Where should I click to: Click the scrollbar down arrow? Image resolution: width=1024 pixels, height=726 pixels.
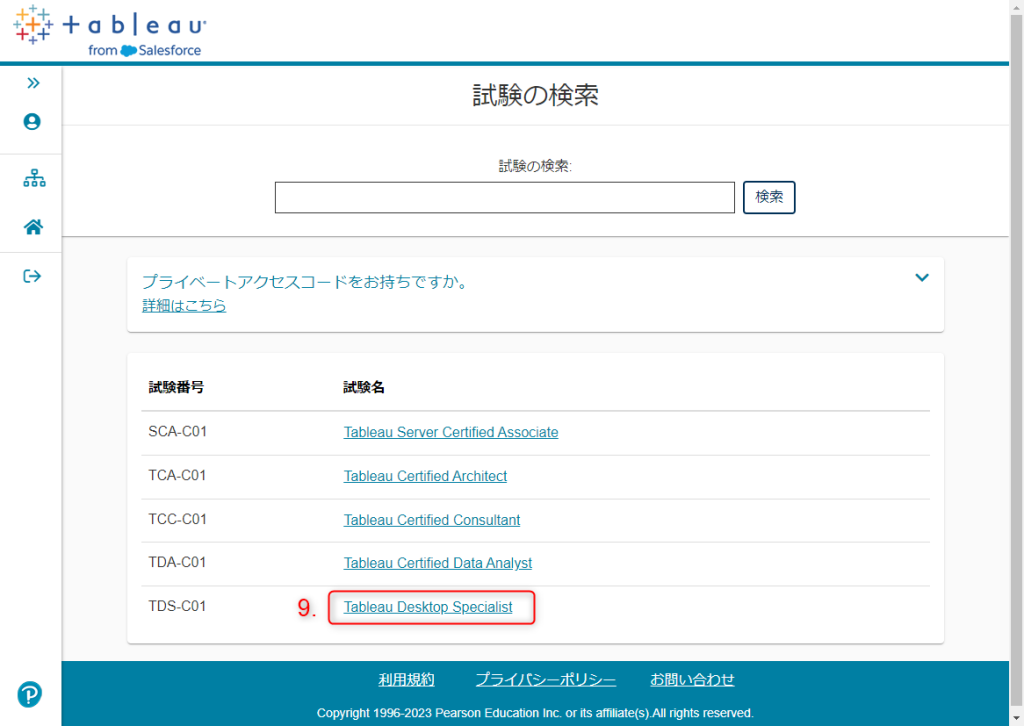(x=1016, y=718)
